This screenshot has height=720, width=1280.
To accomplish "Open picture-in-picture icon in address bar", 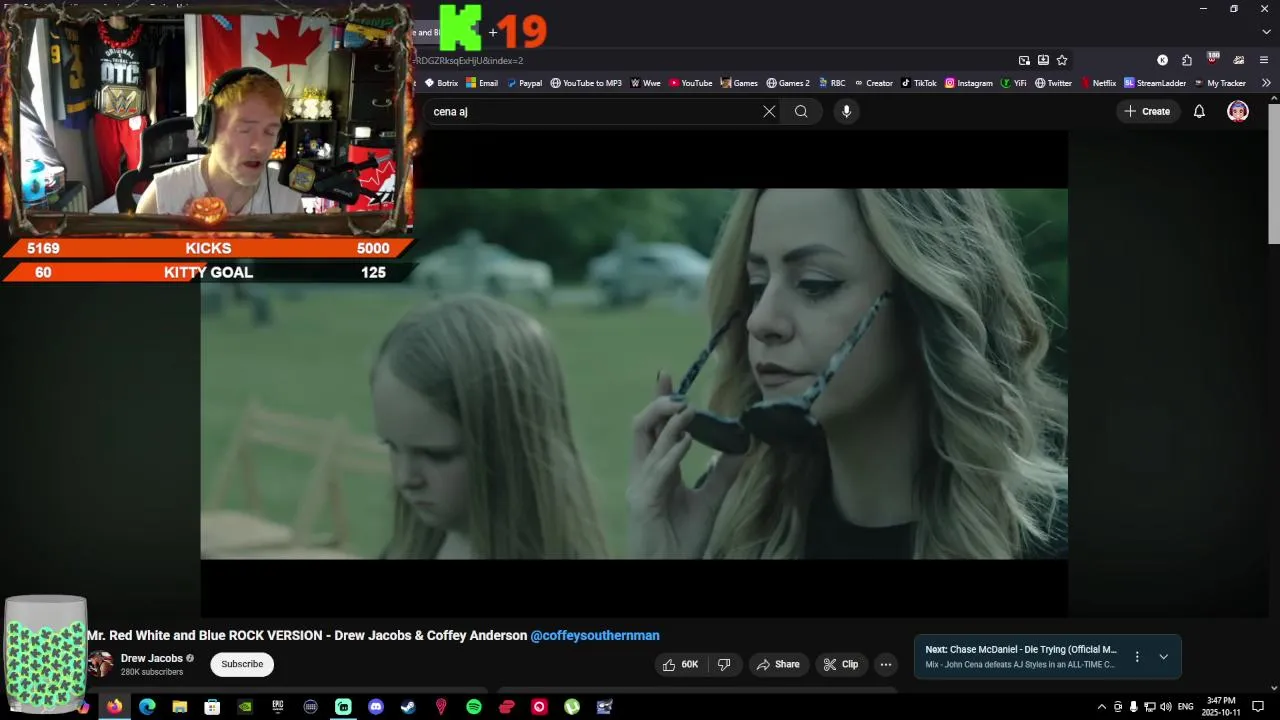I will (1024, 60).
